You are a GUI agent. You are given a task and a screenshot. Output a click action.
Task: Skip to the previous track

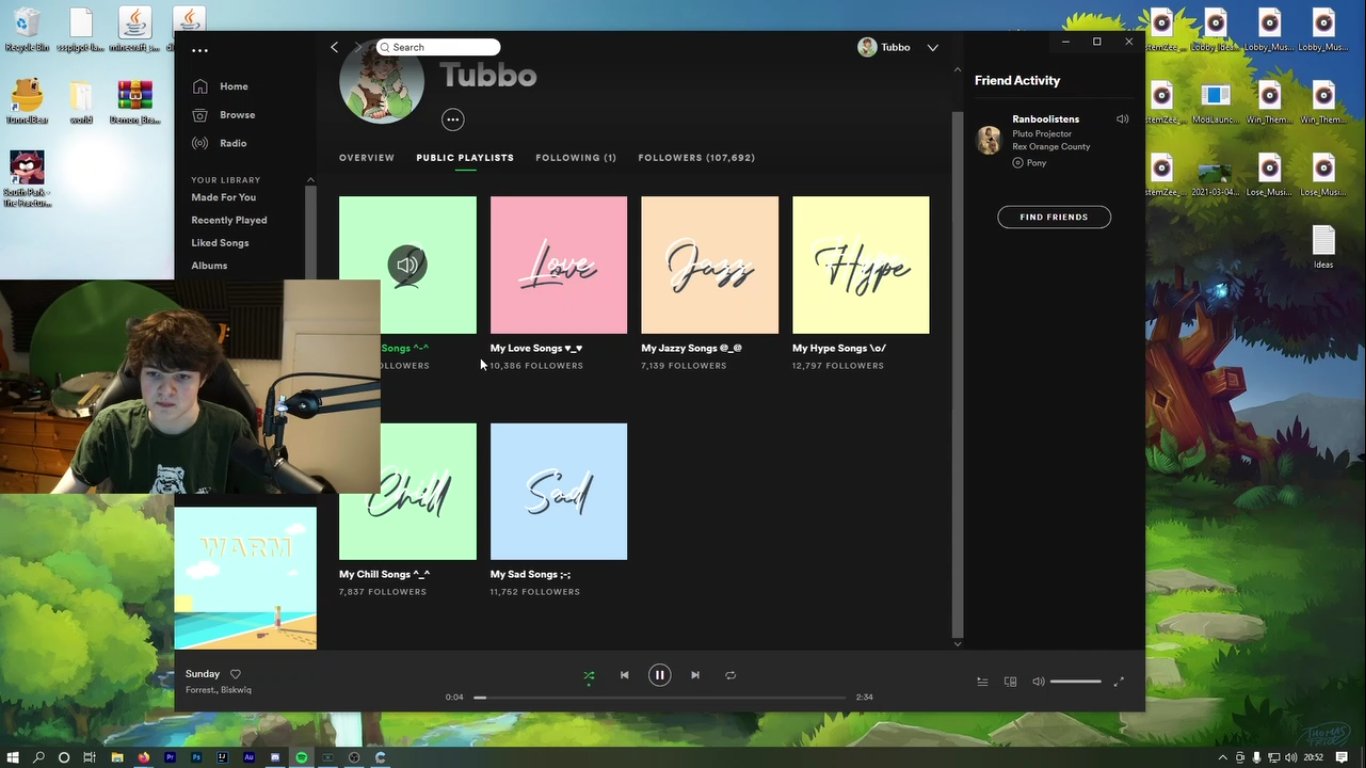pyautogui.click(x=624, y=675)
